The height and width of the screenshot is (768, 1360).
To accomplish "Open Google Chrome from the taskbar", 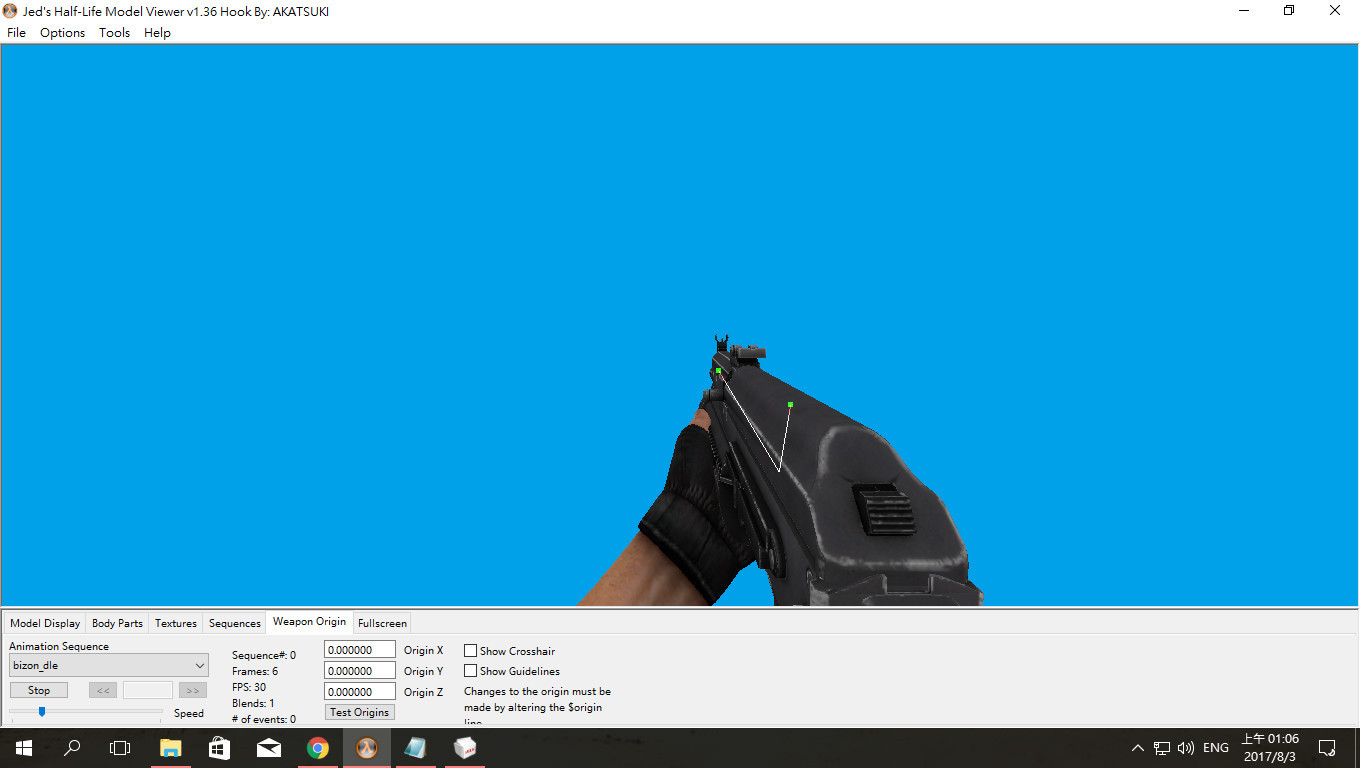I will tap(318, 747).
